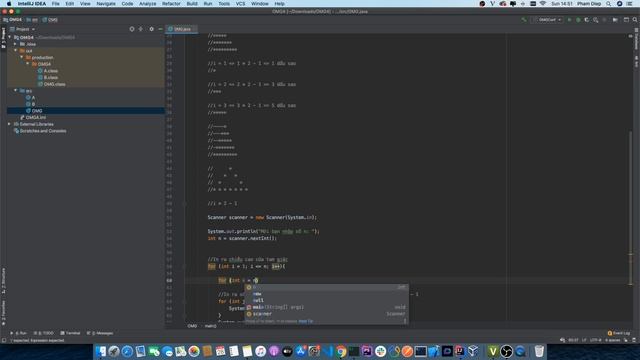Click the collapse all icon in Project panel
This screenshot has width=640, height=360.
click(141, 29)
